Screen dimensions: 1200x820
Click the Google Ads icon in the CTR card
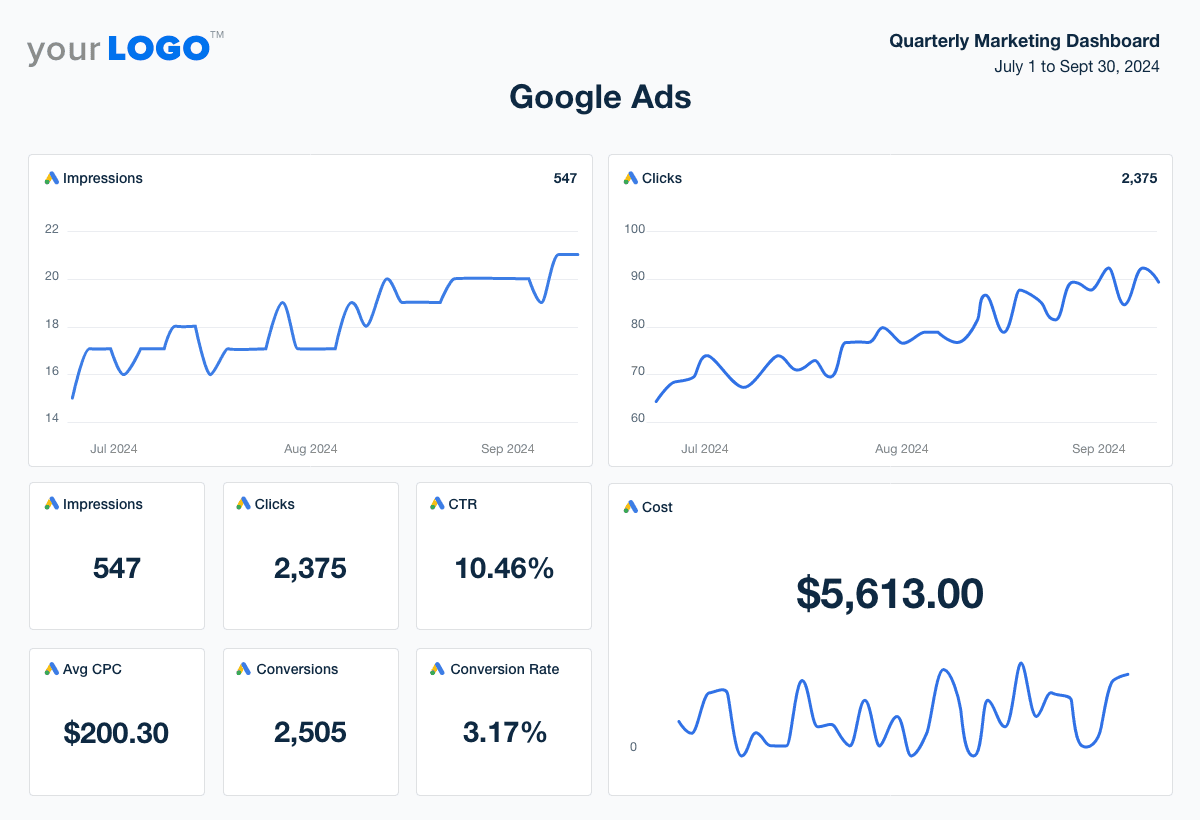437,504
